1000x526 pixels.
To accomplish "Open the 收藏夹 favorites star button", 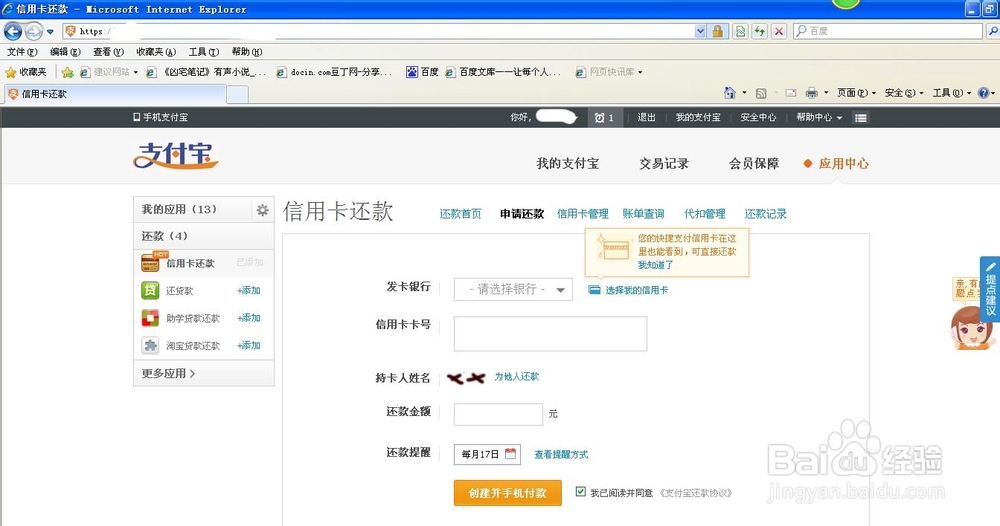I will tap(26, 72).
